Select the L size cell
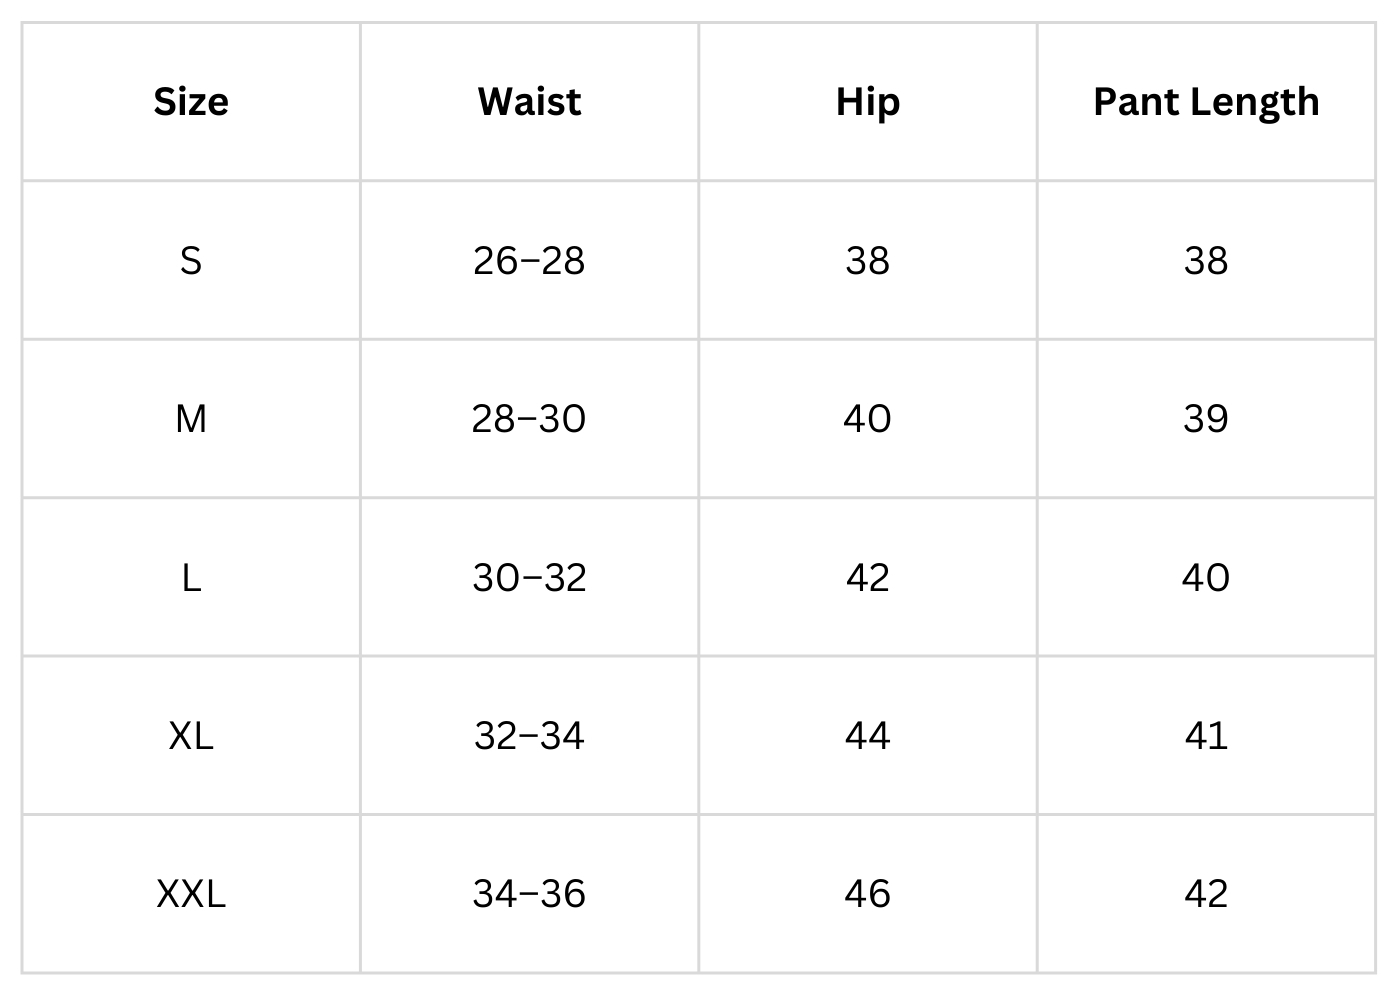 [x=191, y=577]
